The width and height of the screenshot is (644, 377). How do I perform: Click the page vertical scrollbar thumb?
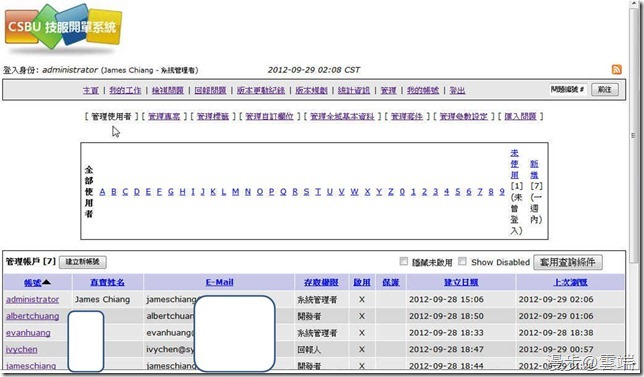pos(634,136)
